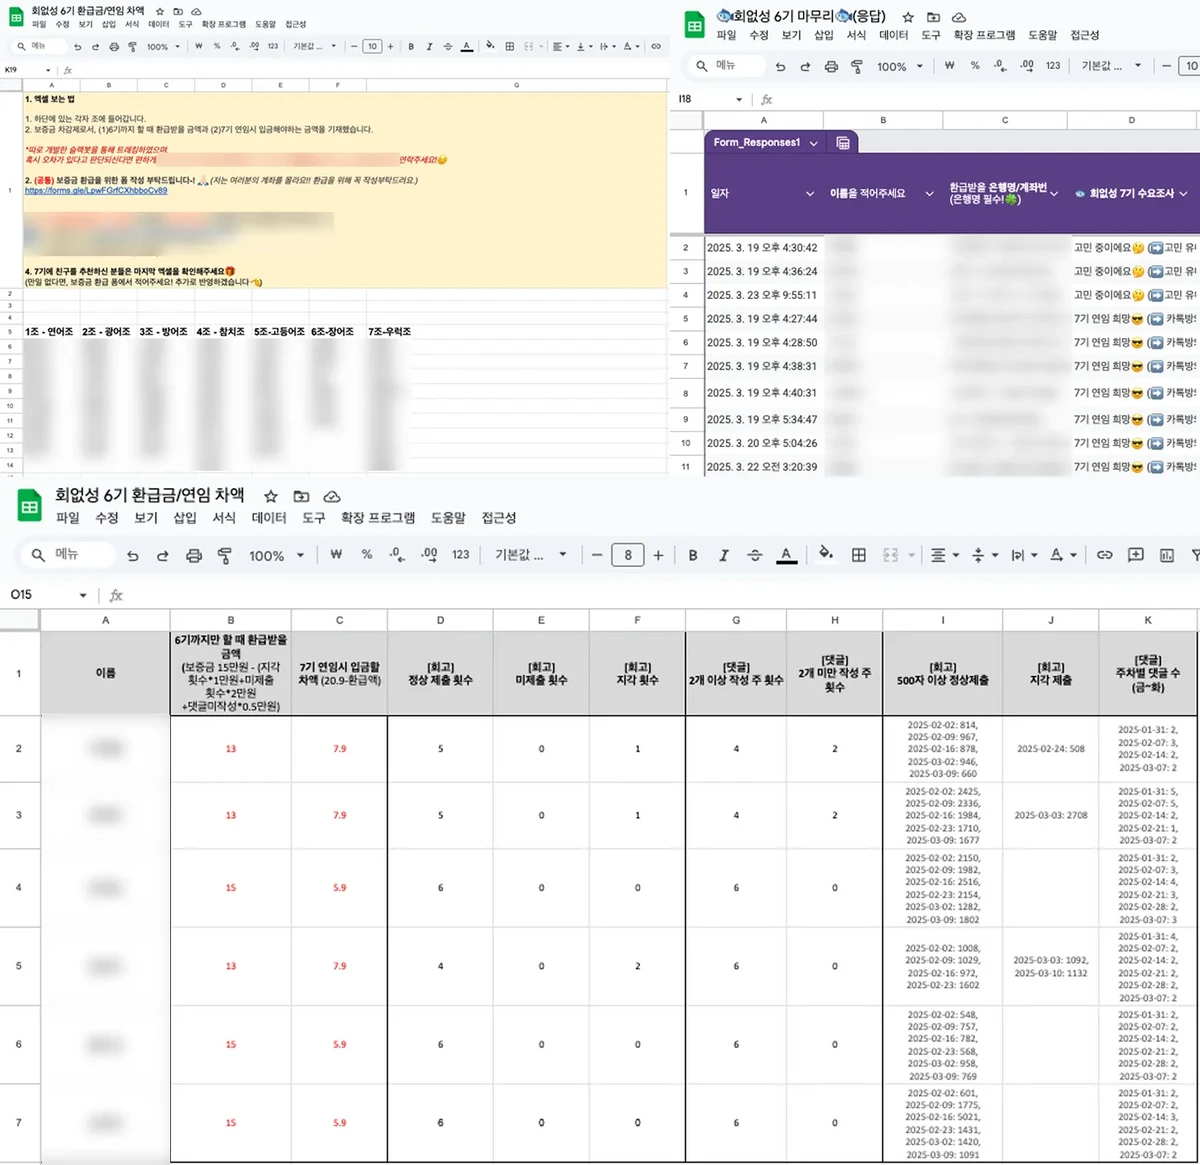The image size is (1200, 1165).
Task: Toggle bold formatting in the bottom toolbar
Action: (692, 555)
